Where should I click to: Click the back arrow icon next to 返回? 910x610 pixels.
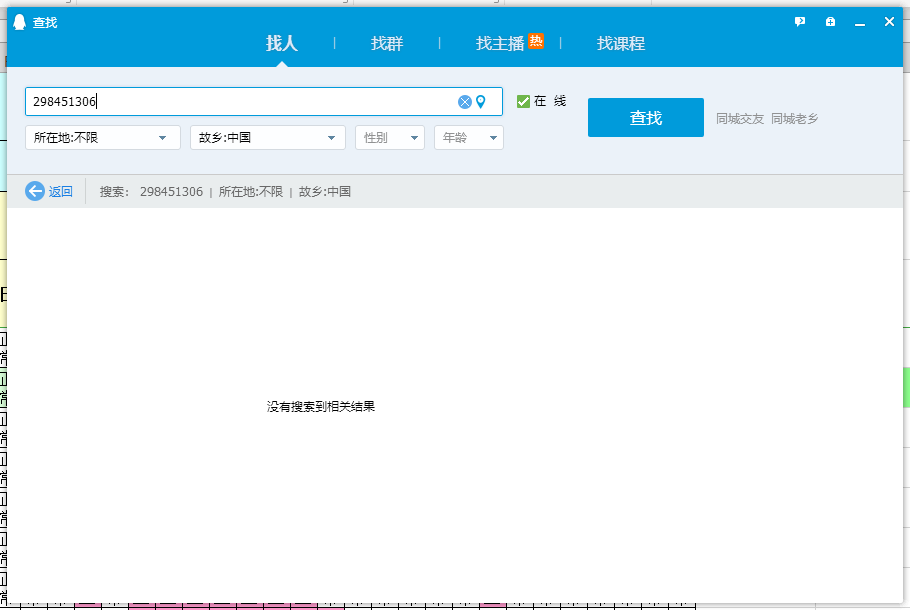click(x=35, y=191)
